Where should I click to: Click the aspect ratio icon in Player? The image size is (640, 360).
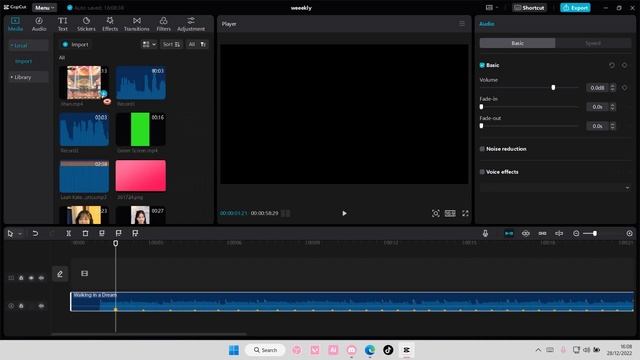click(x=450, y=213)
